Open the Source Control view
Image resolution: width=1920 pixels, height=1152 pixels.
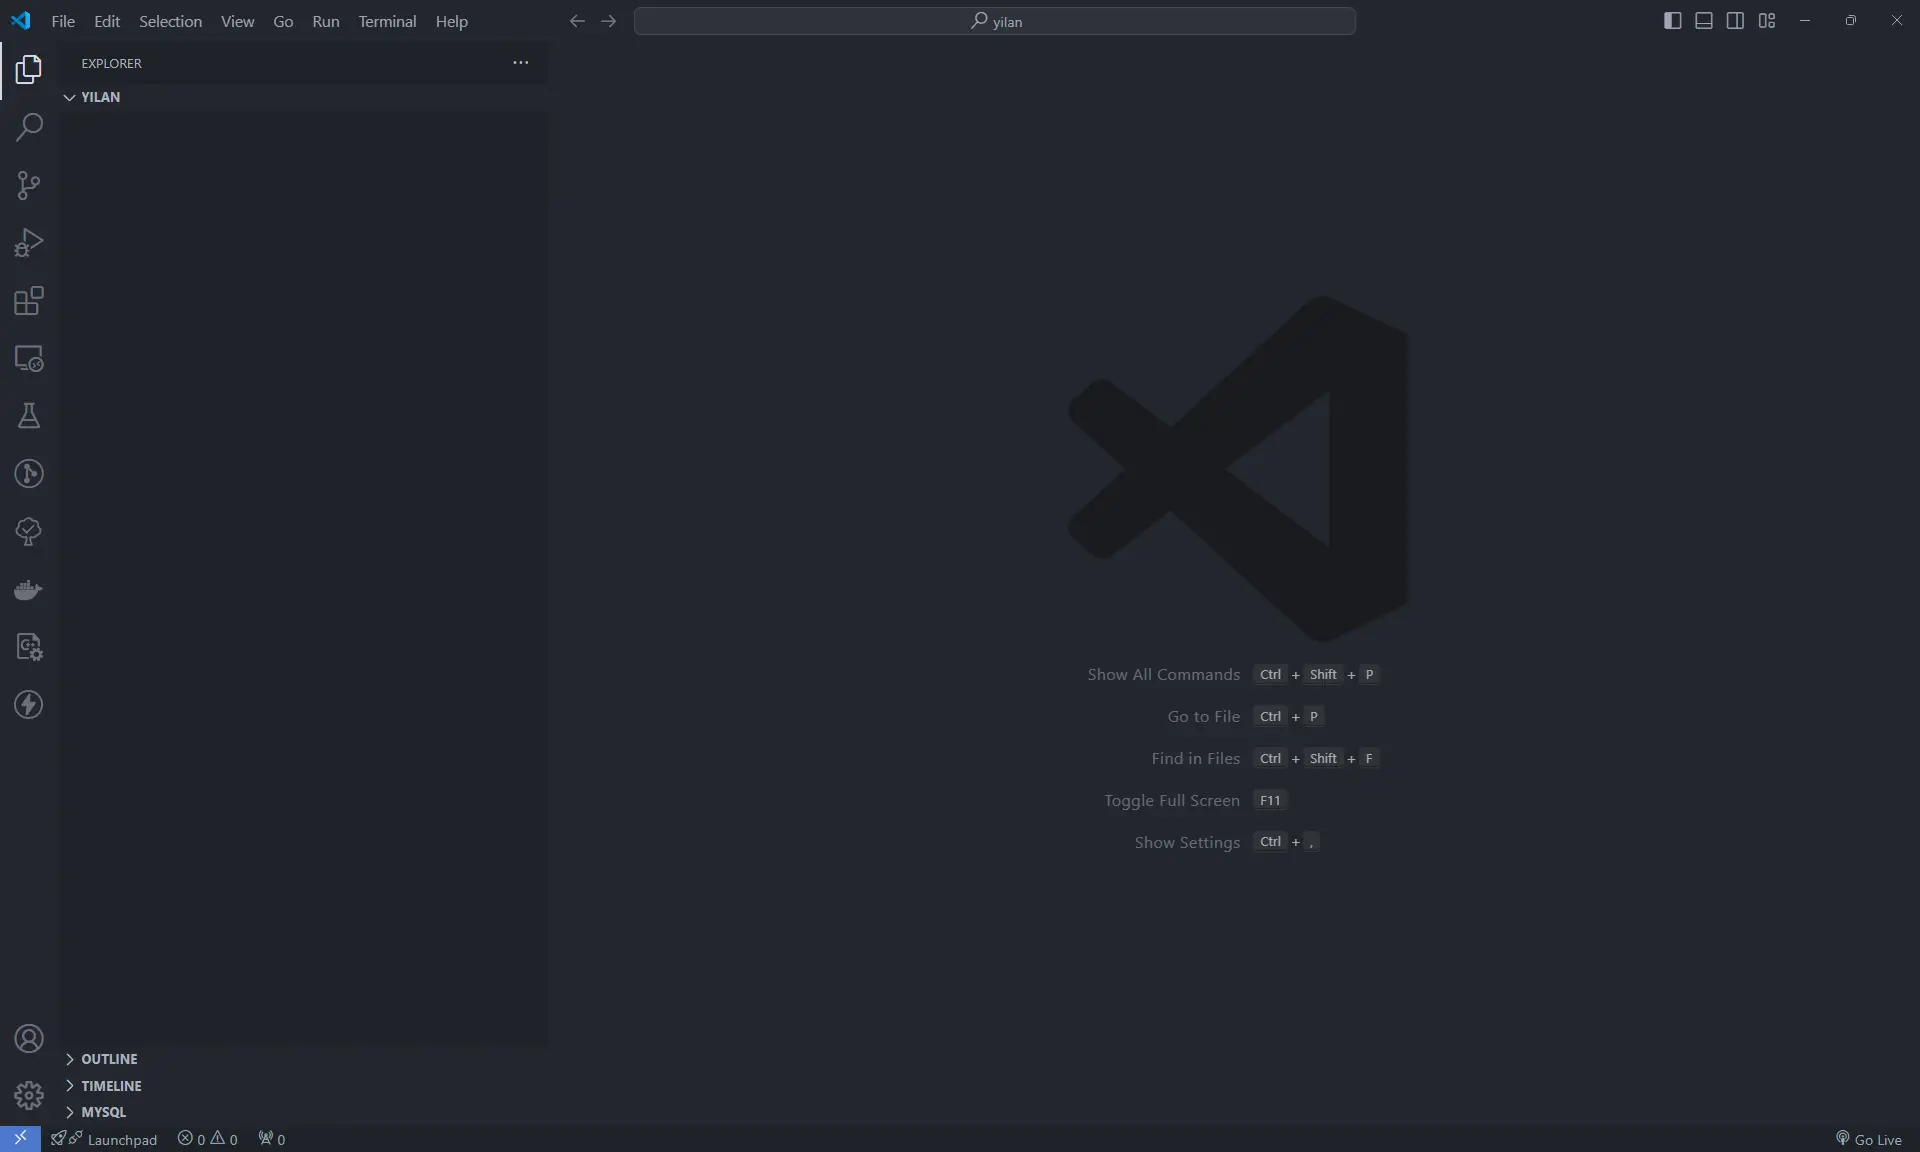tap(29, 185)
